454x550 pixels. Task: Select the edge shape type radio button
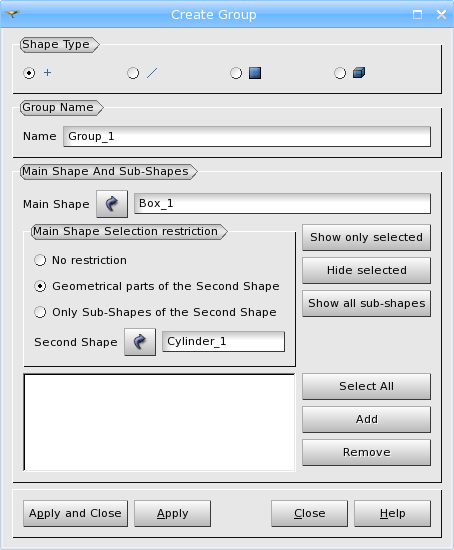[x=133, y=73]
